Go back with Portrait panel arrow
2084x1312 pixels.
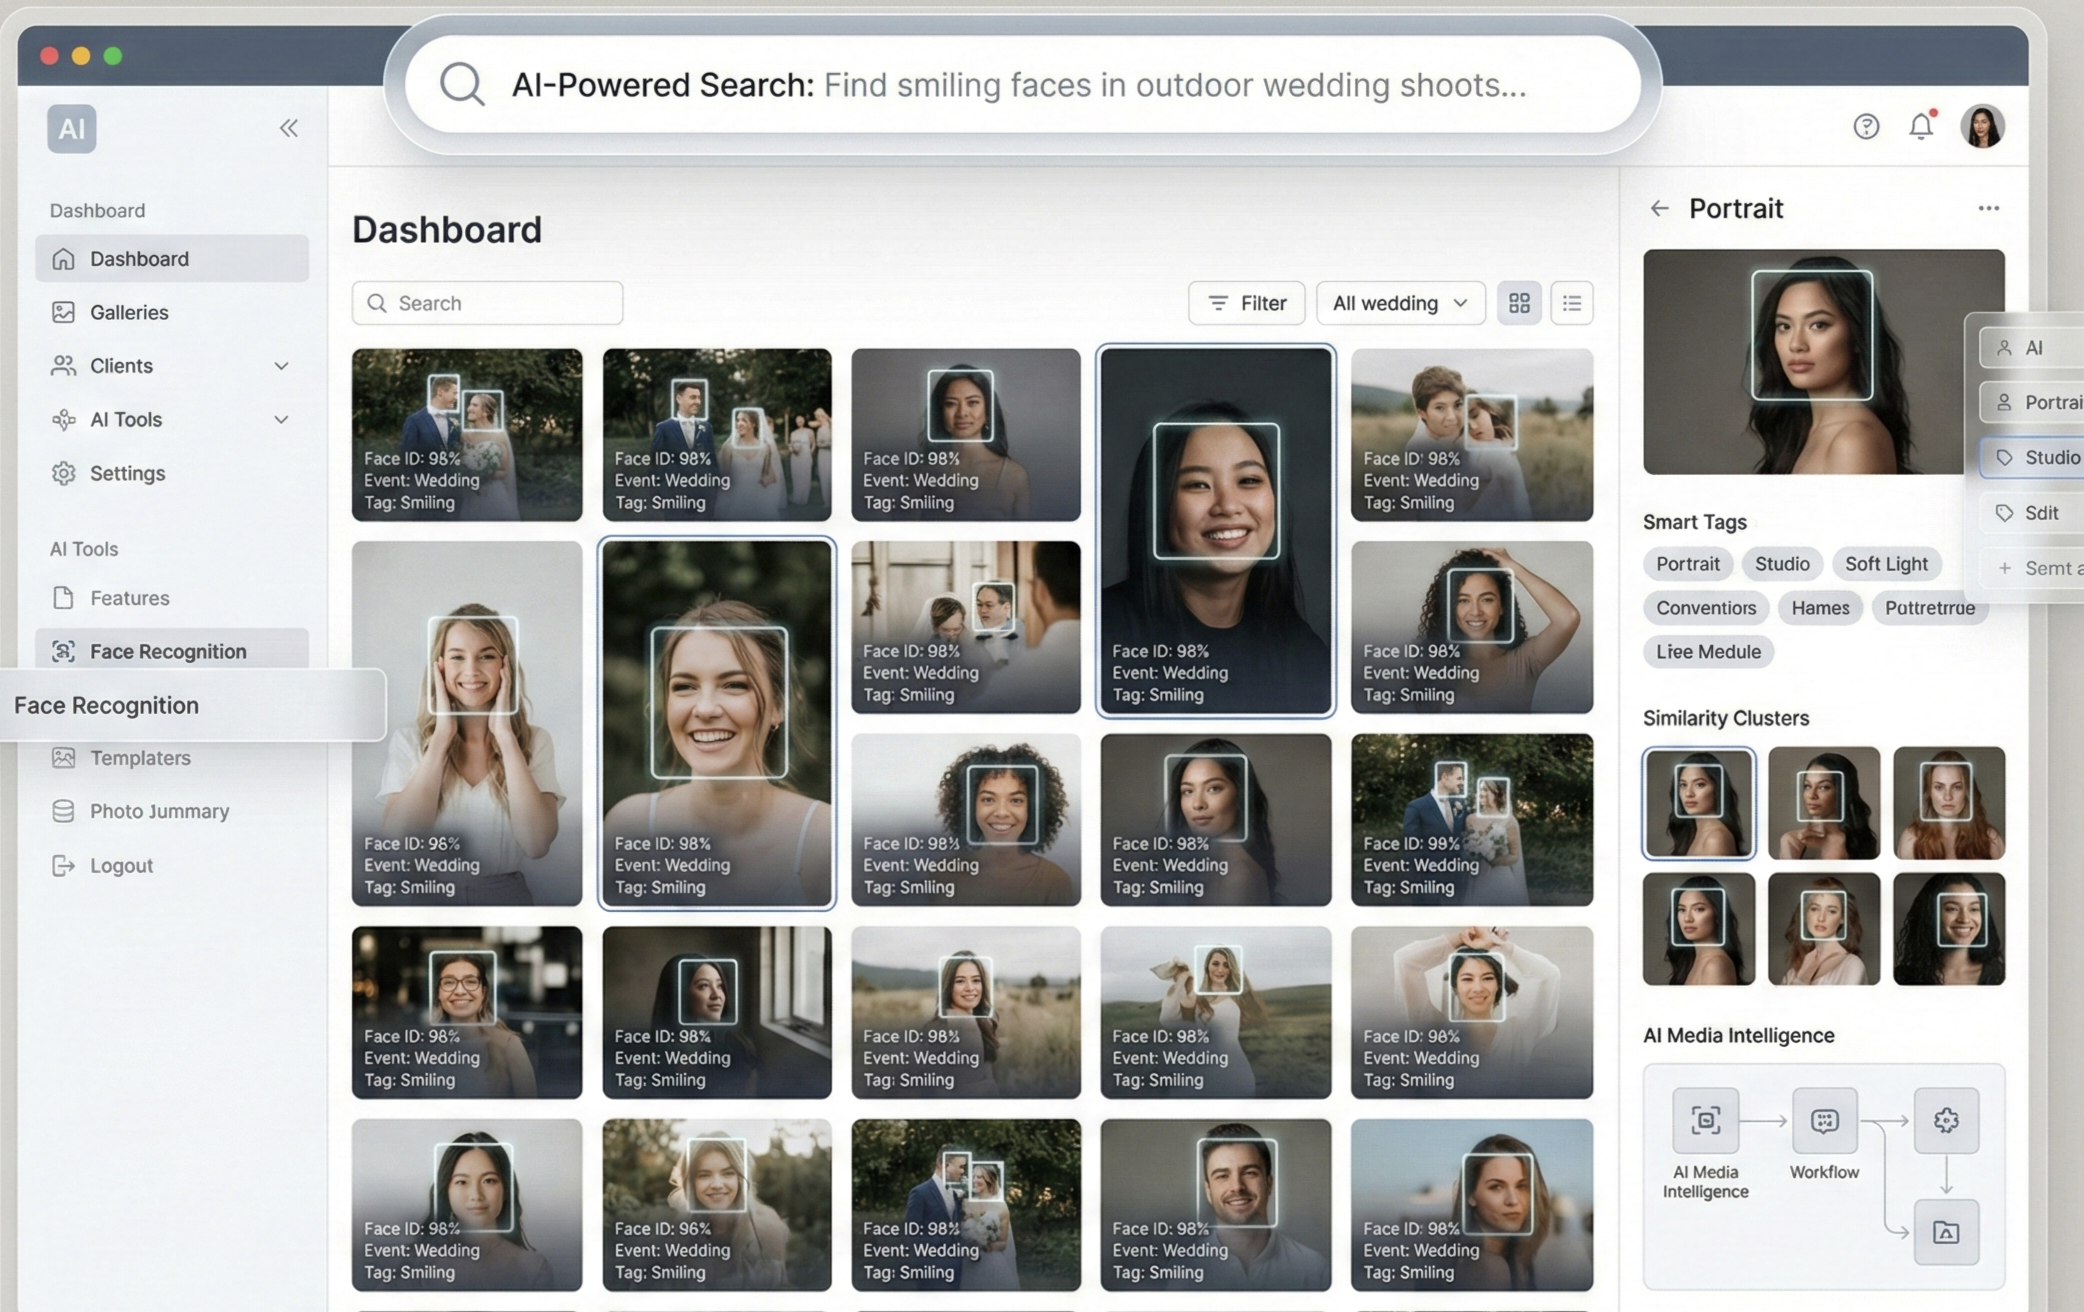pyautogui.click(x=1659, y=208)
